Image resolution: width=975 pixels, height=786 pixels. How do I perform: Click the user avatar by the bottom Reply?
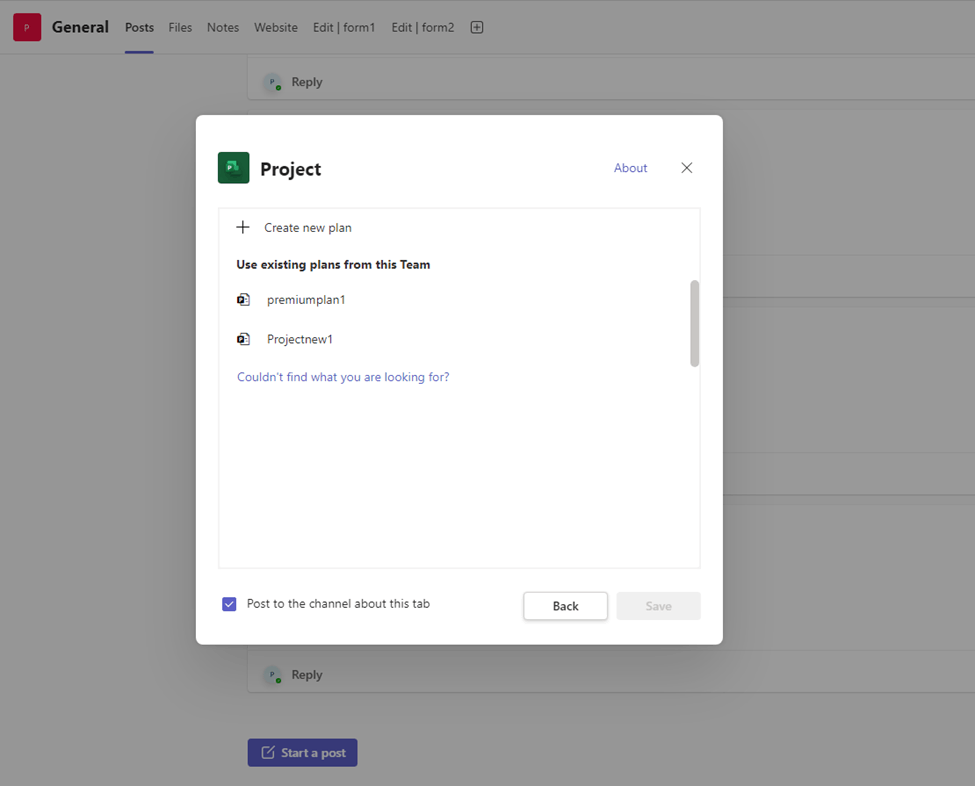tap(272, 675)
